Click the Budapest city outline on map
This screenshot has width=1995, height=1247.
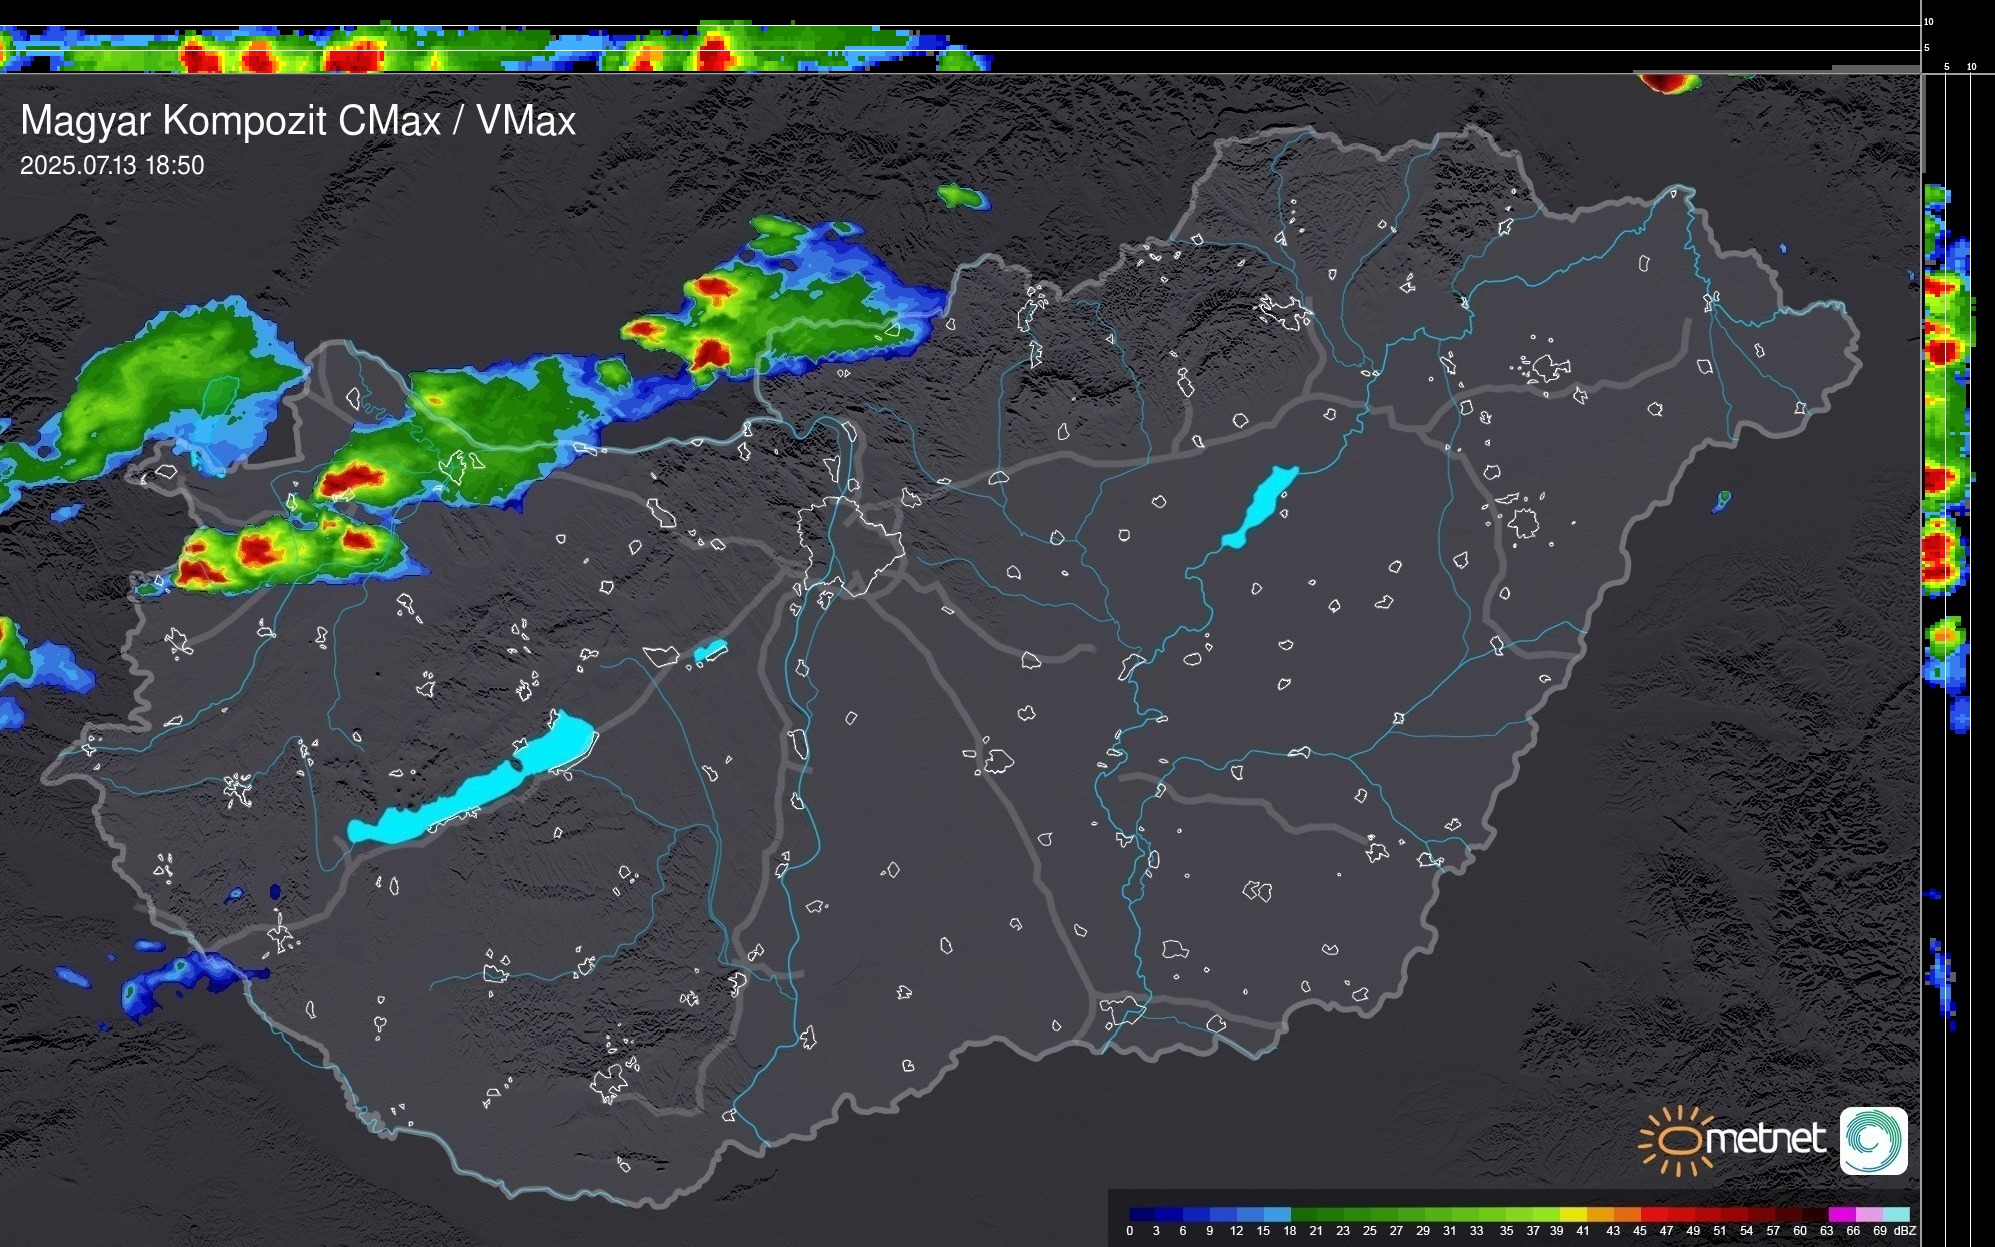(x=850, y=545)
